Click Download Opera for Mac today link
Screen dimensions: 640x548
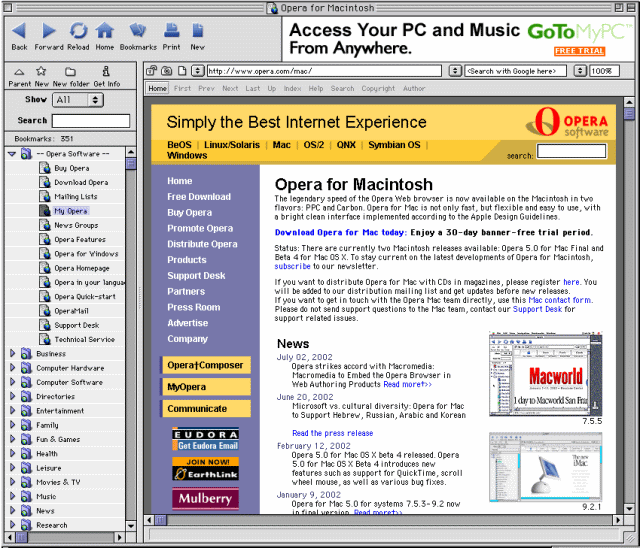point(340,233)
